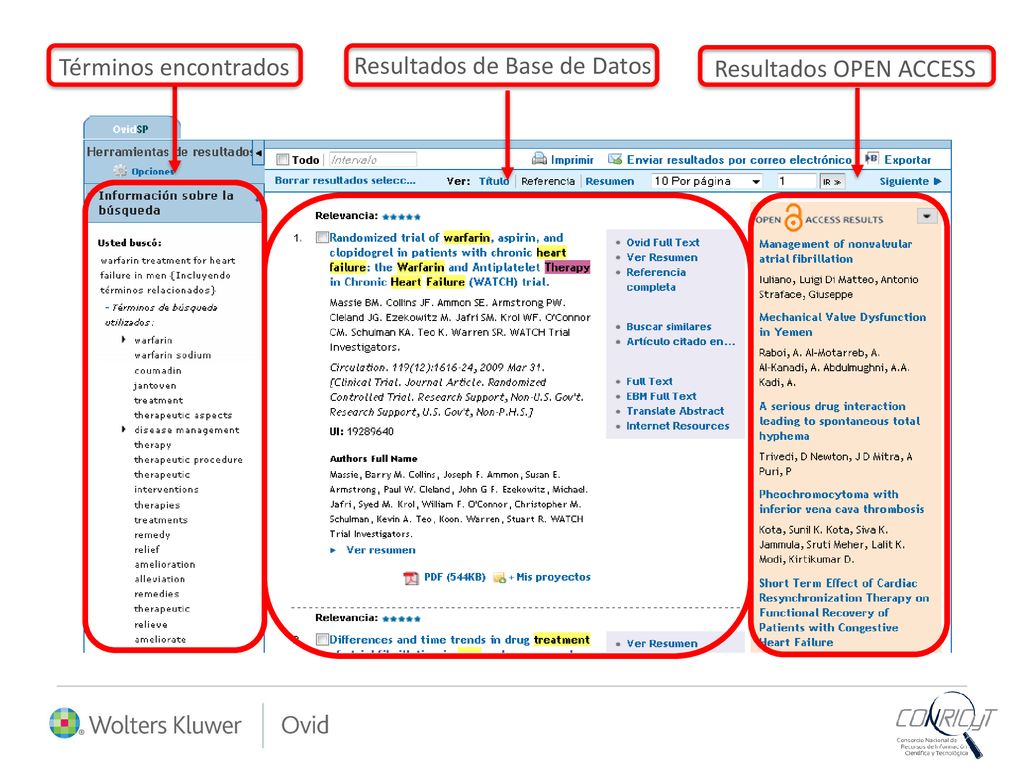Click the gear icon next to Opciones
Image resolution: width=1024 pixels, height=768 pixels.
(x=120, y=170)
